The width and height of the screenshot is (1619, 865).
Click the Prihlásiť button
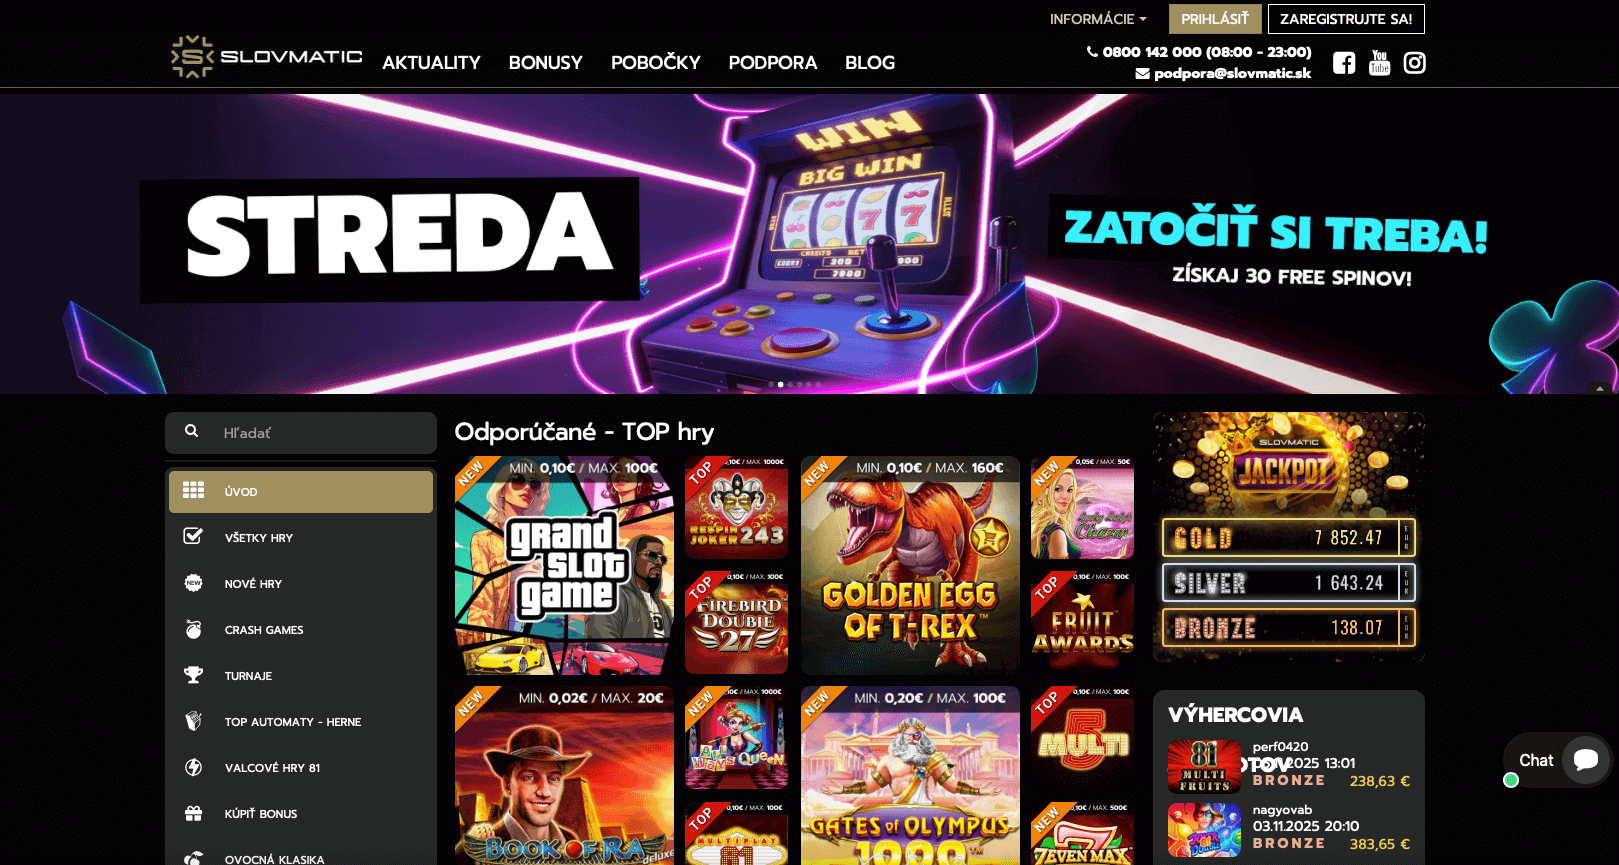tap(1215, 19)
